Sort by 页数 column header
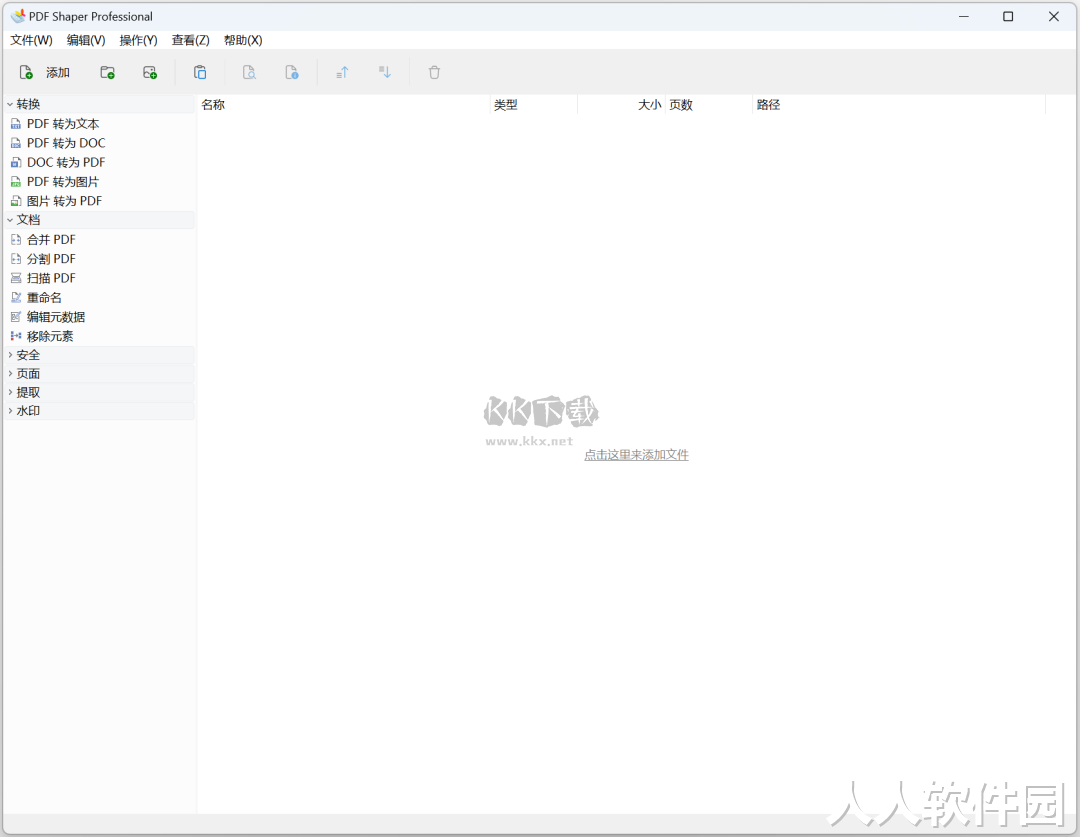The height and width of the screenshot is (837, 1080). 709,105
